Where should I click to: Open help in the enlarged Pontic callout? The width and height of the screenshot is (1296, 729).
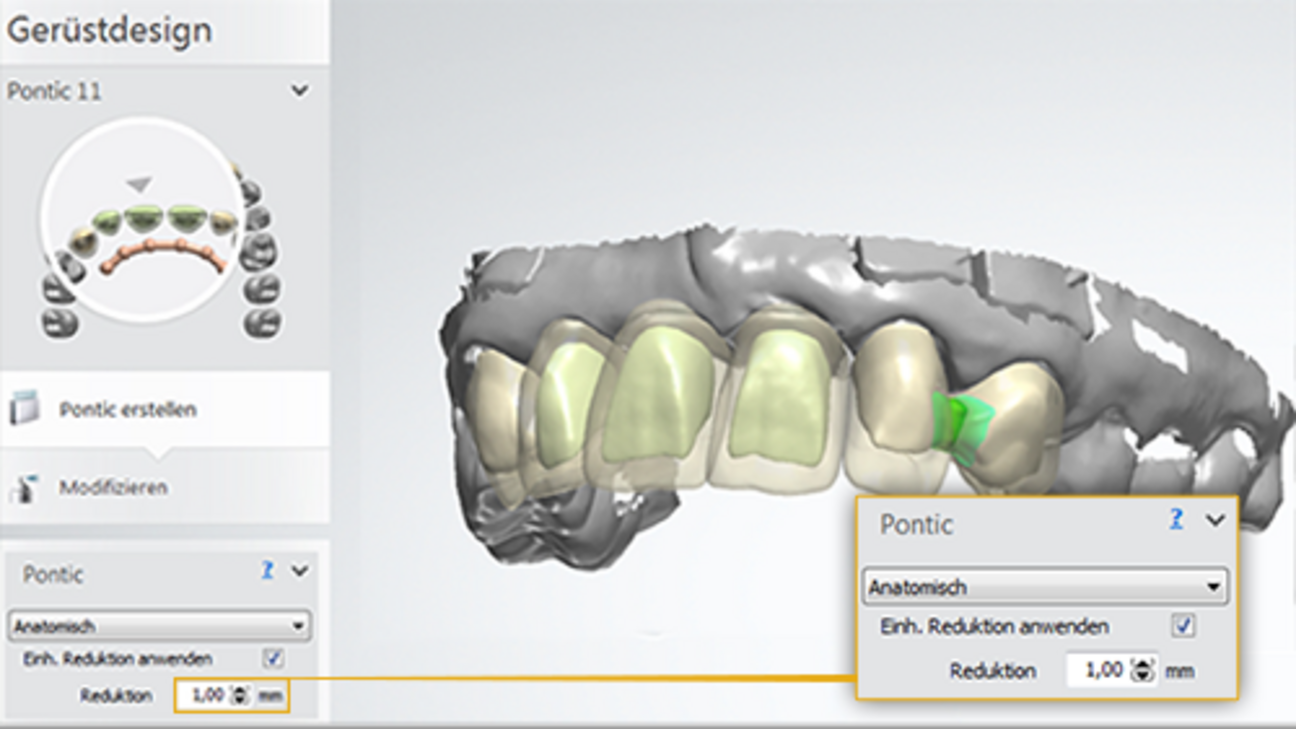1176,519
